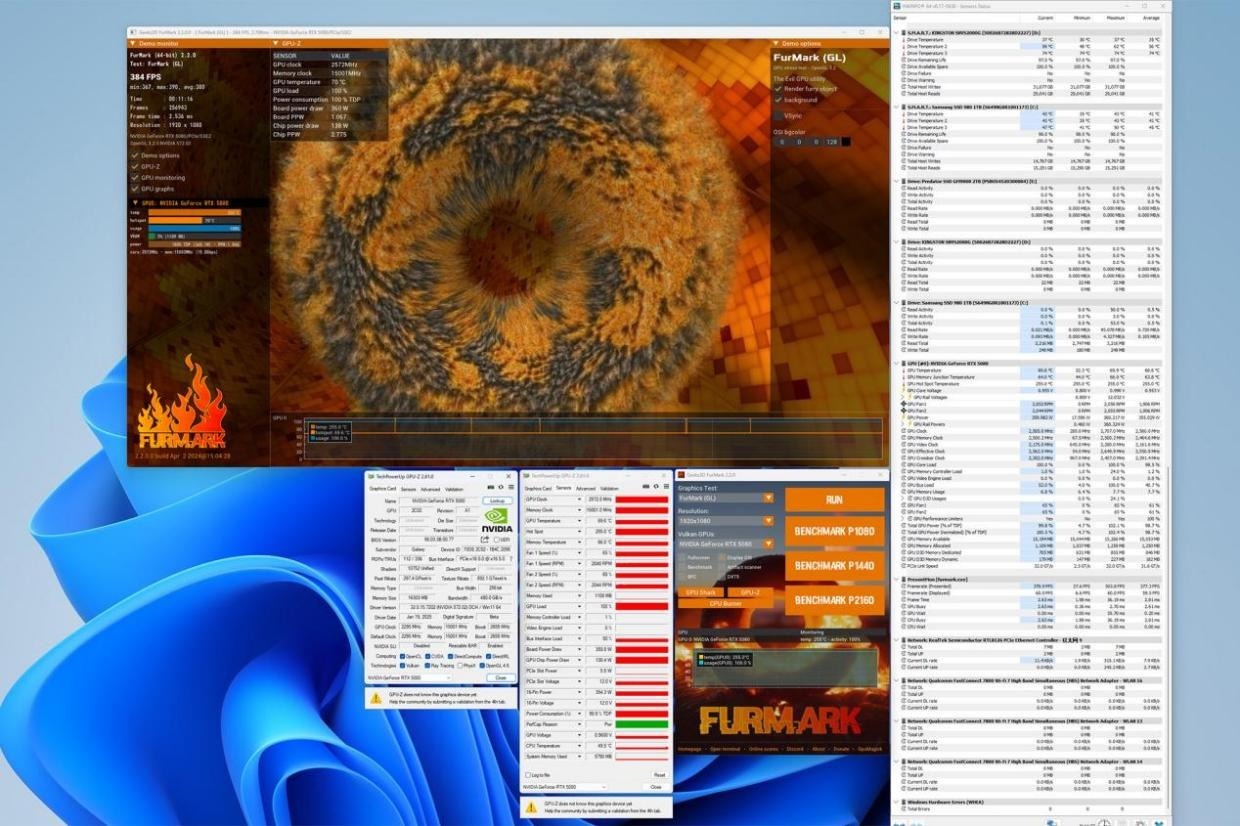Open the hamburger menu in the GPU-Z Graphics Card window
1240x826 pixels.
509,488
